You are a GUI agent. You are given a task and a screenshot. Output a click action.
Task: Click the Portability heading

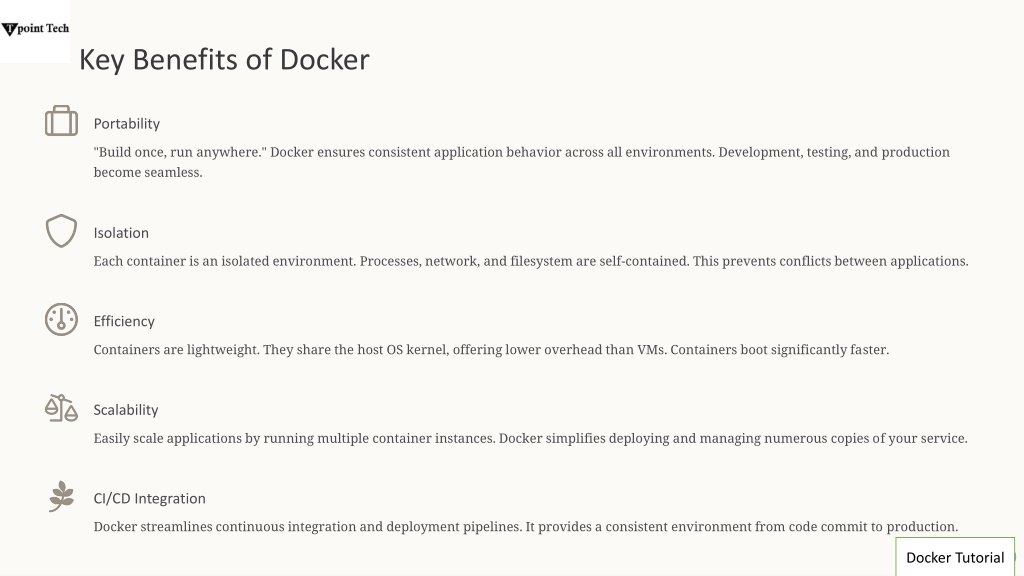[127, 123]
